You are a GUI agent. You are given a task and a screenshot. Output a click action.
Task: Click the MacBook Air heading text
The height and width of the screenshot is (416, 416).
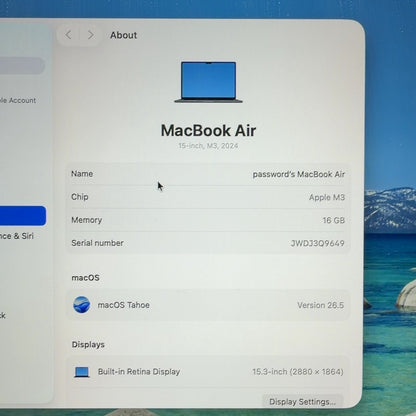pyautogui.click(x=208, y=130)
